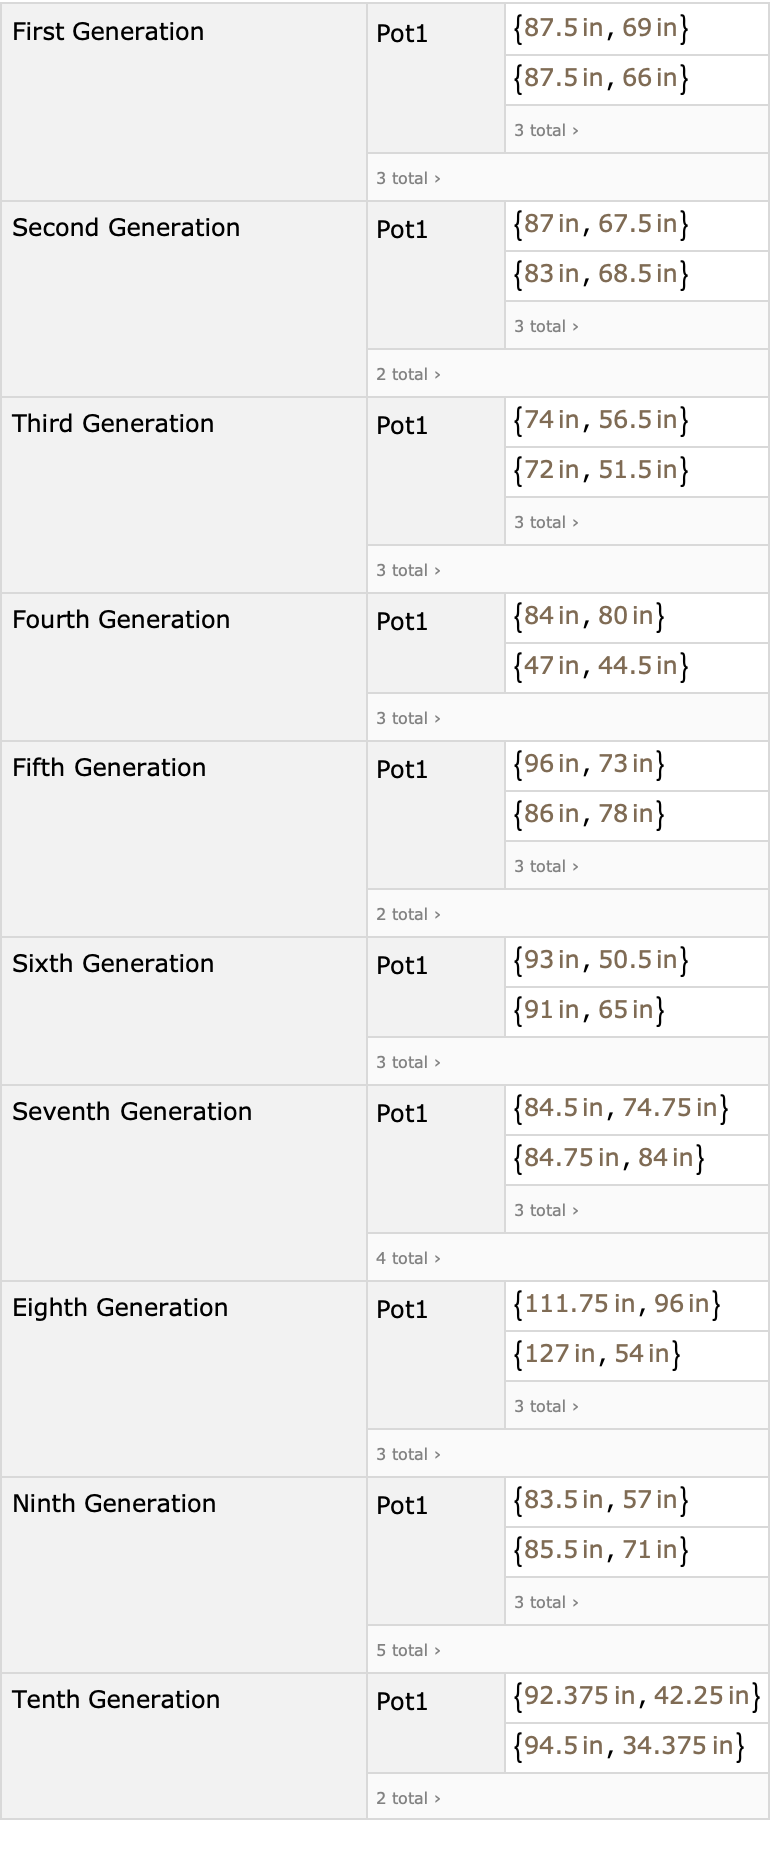Click the {111.75 in, 96 in} value
The height and width of the screenshot is (1856, 770).
pos(616,1304)
